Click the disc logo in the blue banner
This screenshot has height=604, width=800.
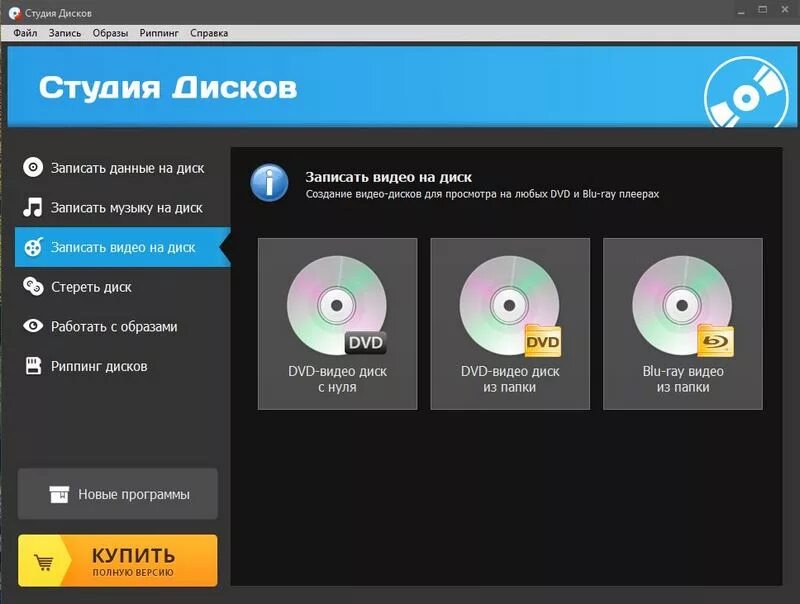click(x=746, y=93)
